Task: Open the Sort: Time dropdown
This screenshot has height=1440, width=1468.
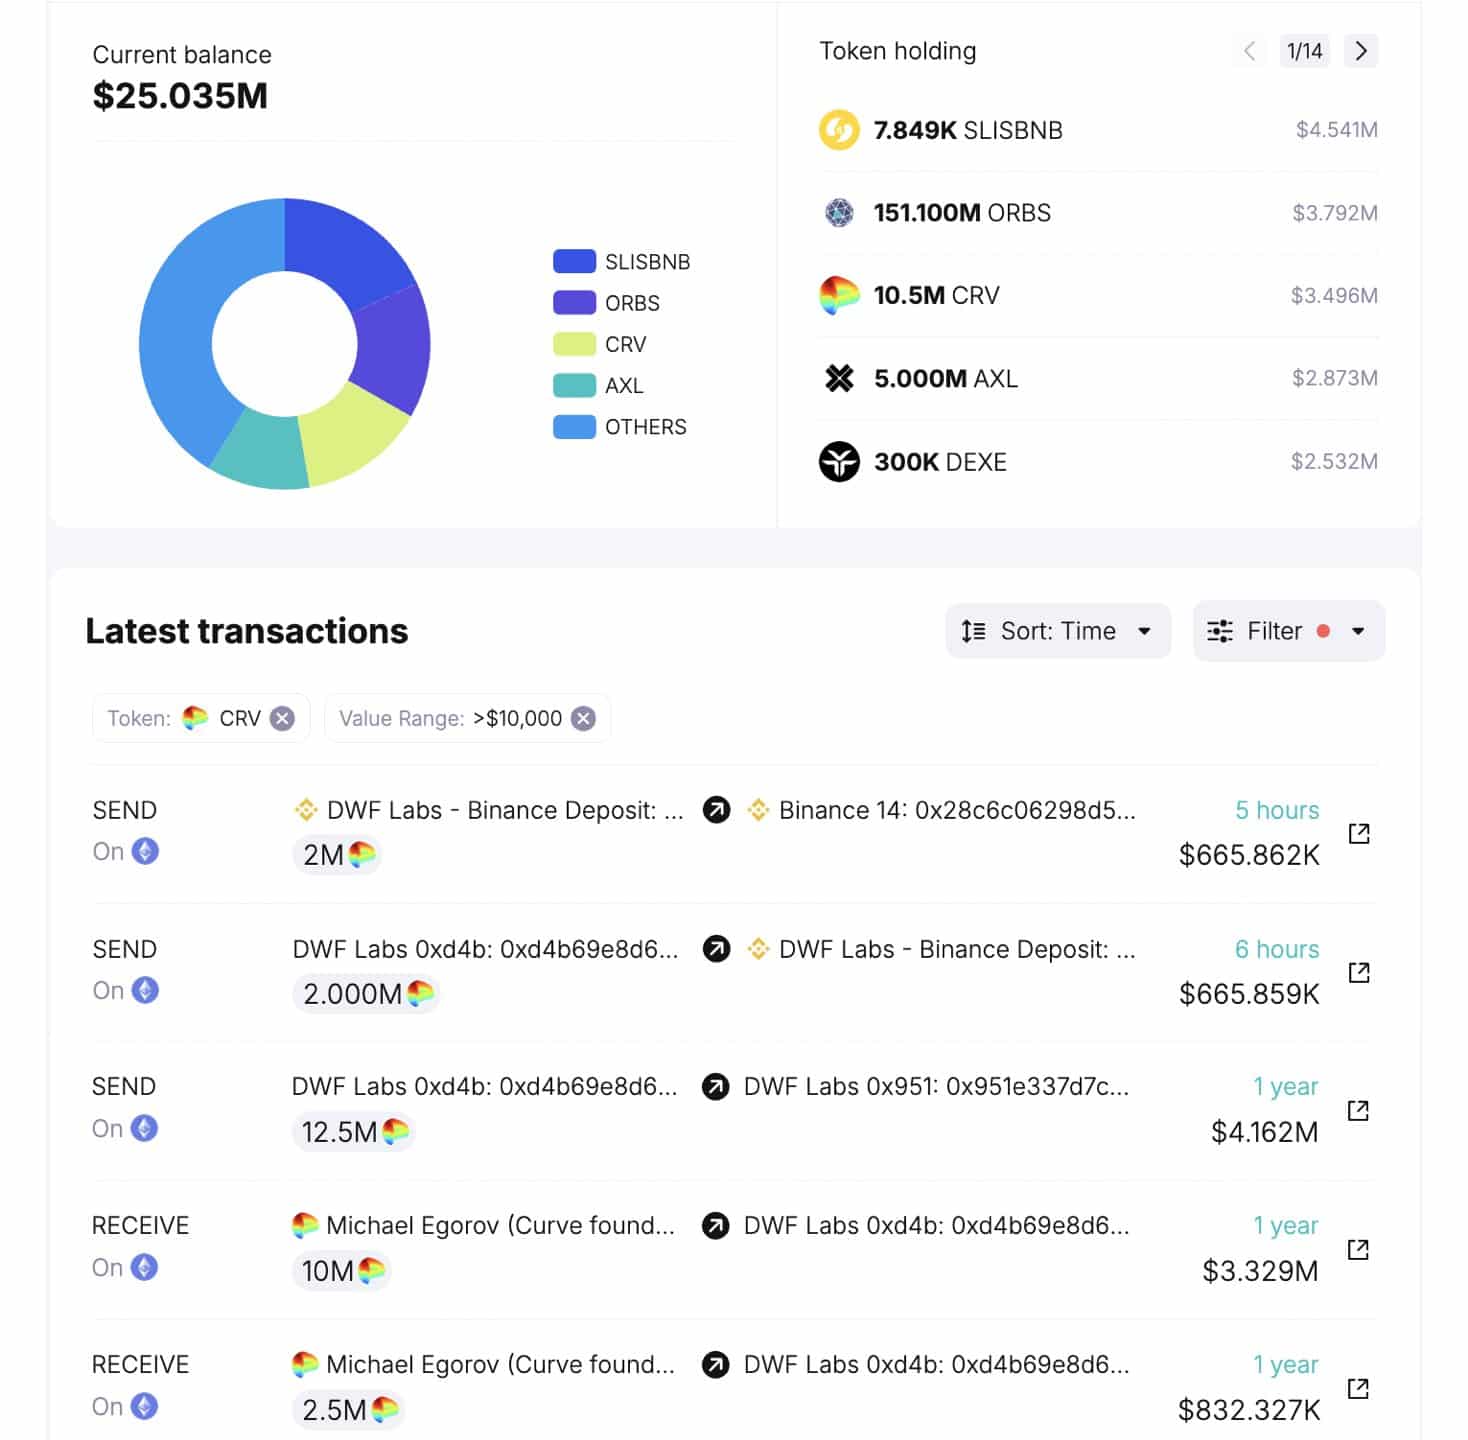Action: coord(1057,631)
